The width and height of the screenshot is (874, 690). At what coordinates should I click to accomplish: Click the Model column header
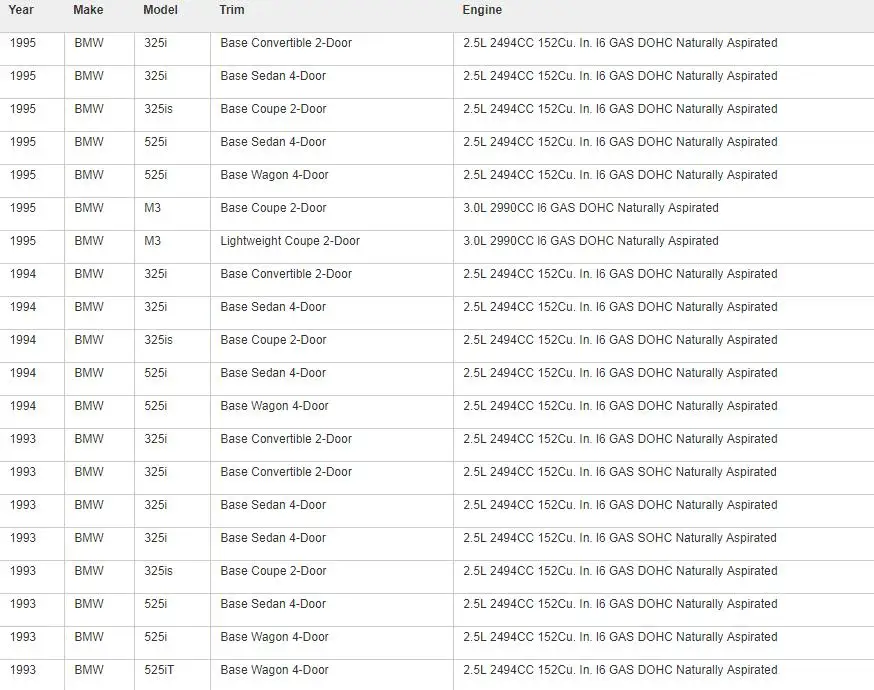pos(161,10)
